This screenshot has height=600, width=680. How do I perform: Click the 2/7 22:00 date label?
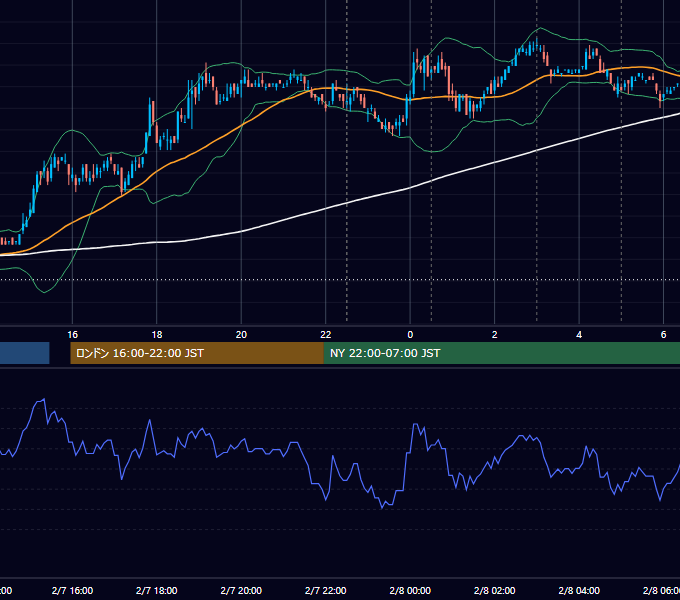point(326,590)
